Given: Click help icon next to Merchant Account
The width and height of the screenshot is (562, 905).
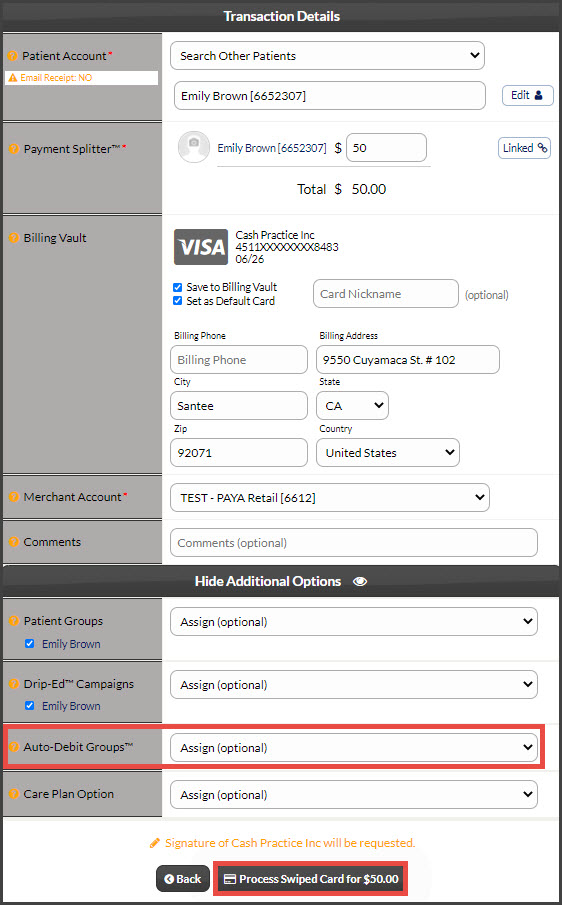Looking at the screenshot, I should 14,497.
